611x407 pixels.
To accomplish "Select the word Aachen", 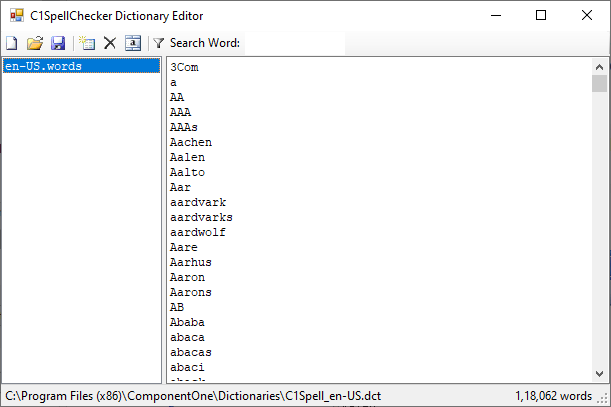I will [x=191, y=142].
